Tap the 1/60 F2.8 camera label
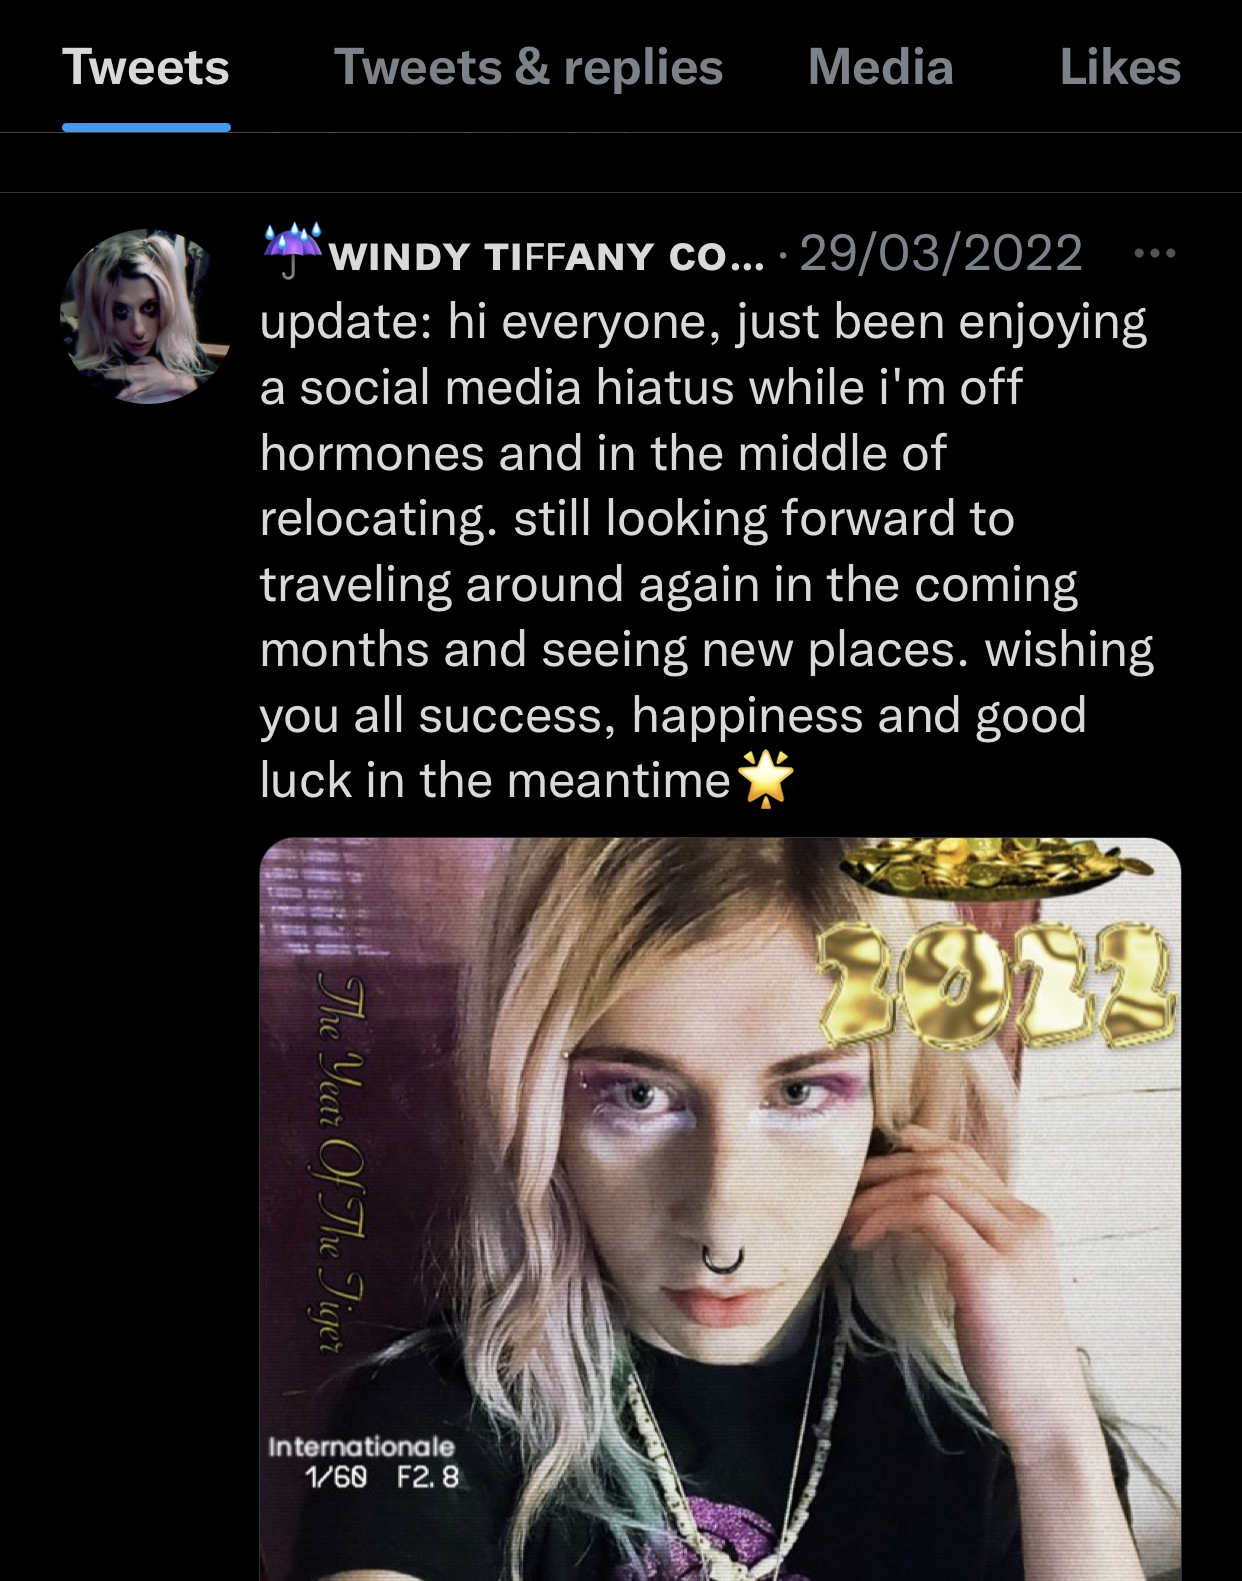This screenshot has height=1581, width=1242. pyautogui.click(x=381, y=1477)
